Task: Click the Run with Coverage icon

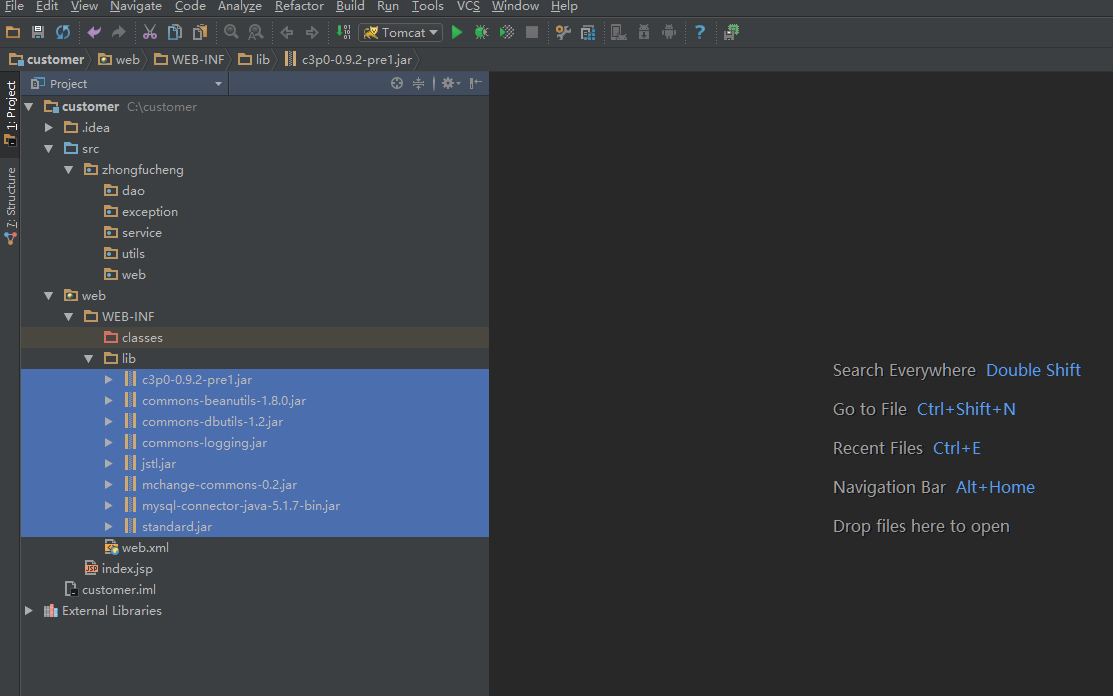Action: coord(507,33)
